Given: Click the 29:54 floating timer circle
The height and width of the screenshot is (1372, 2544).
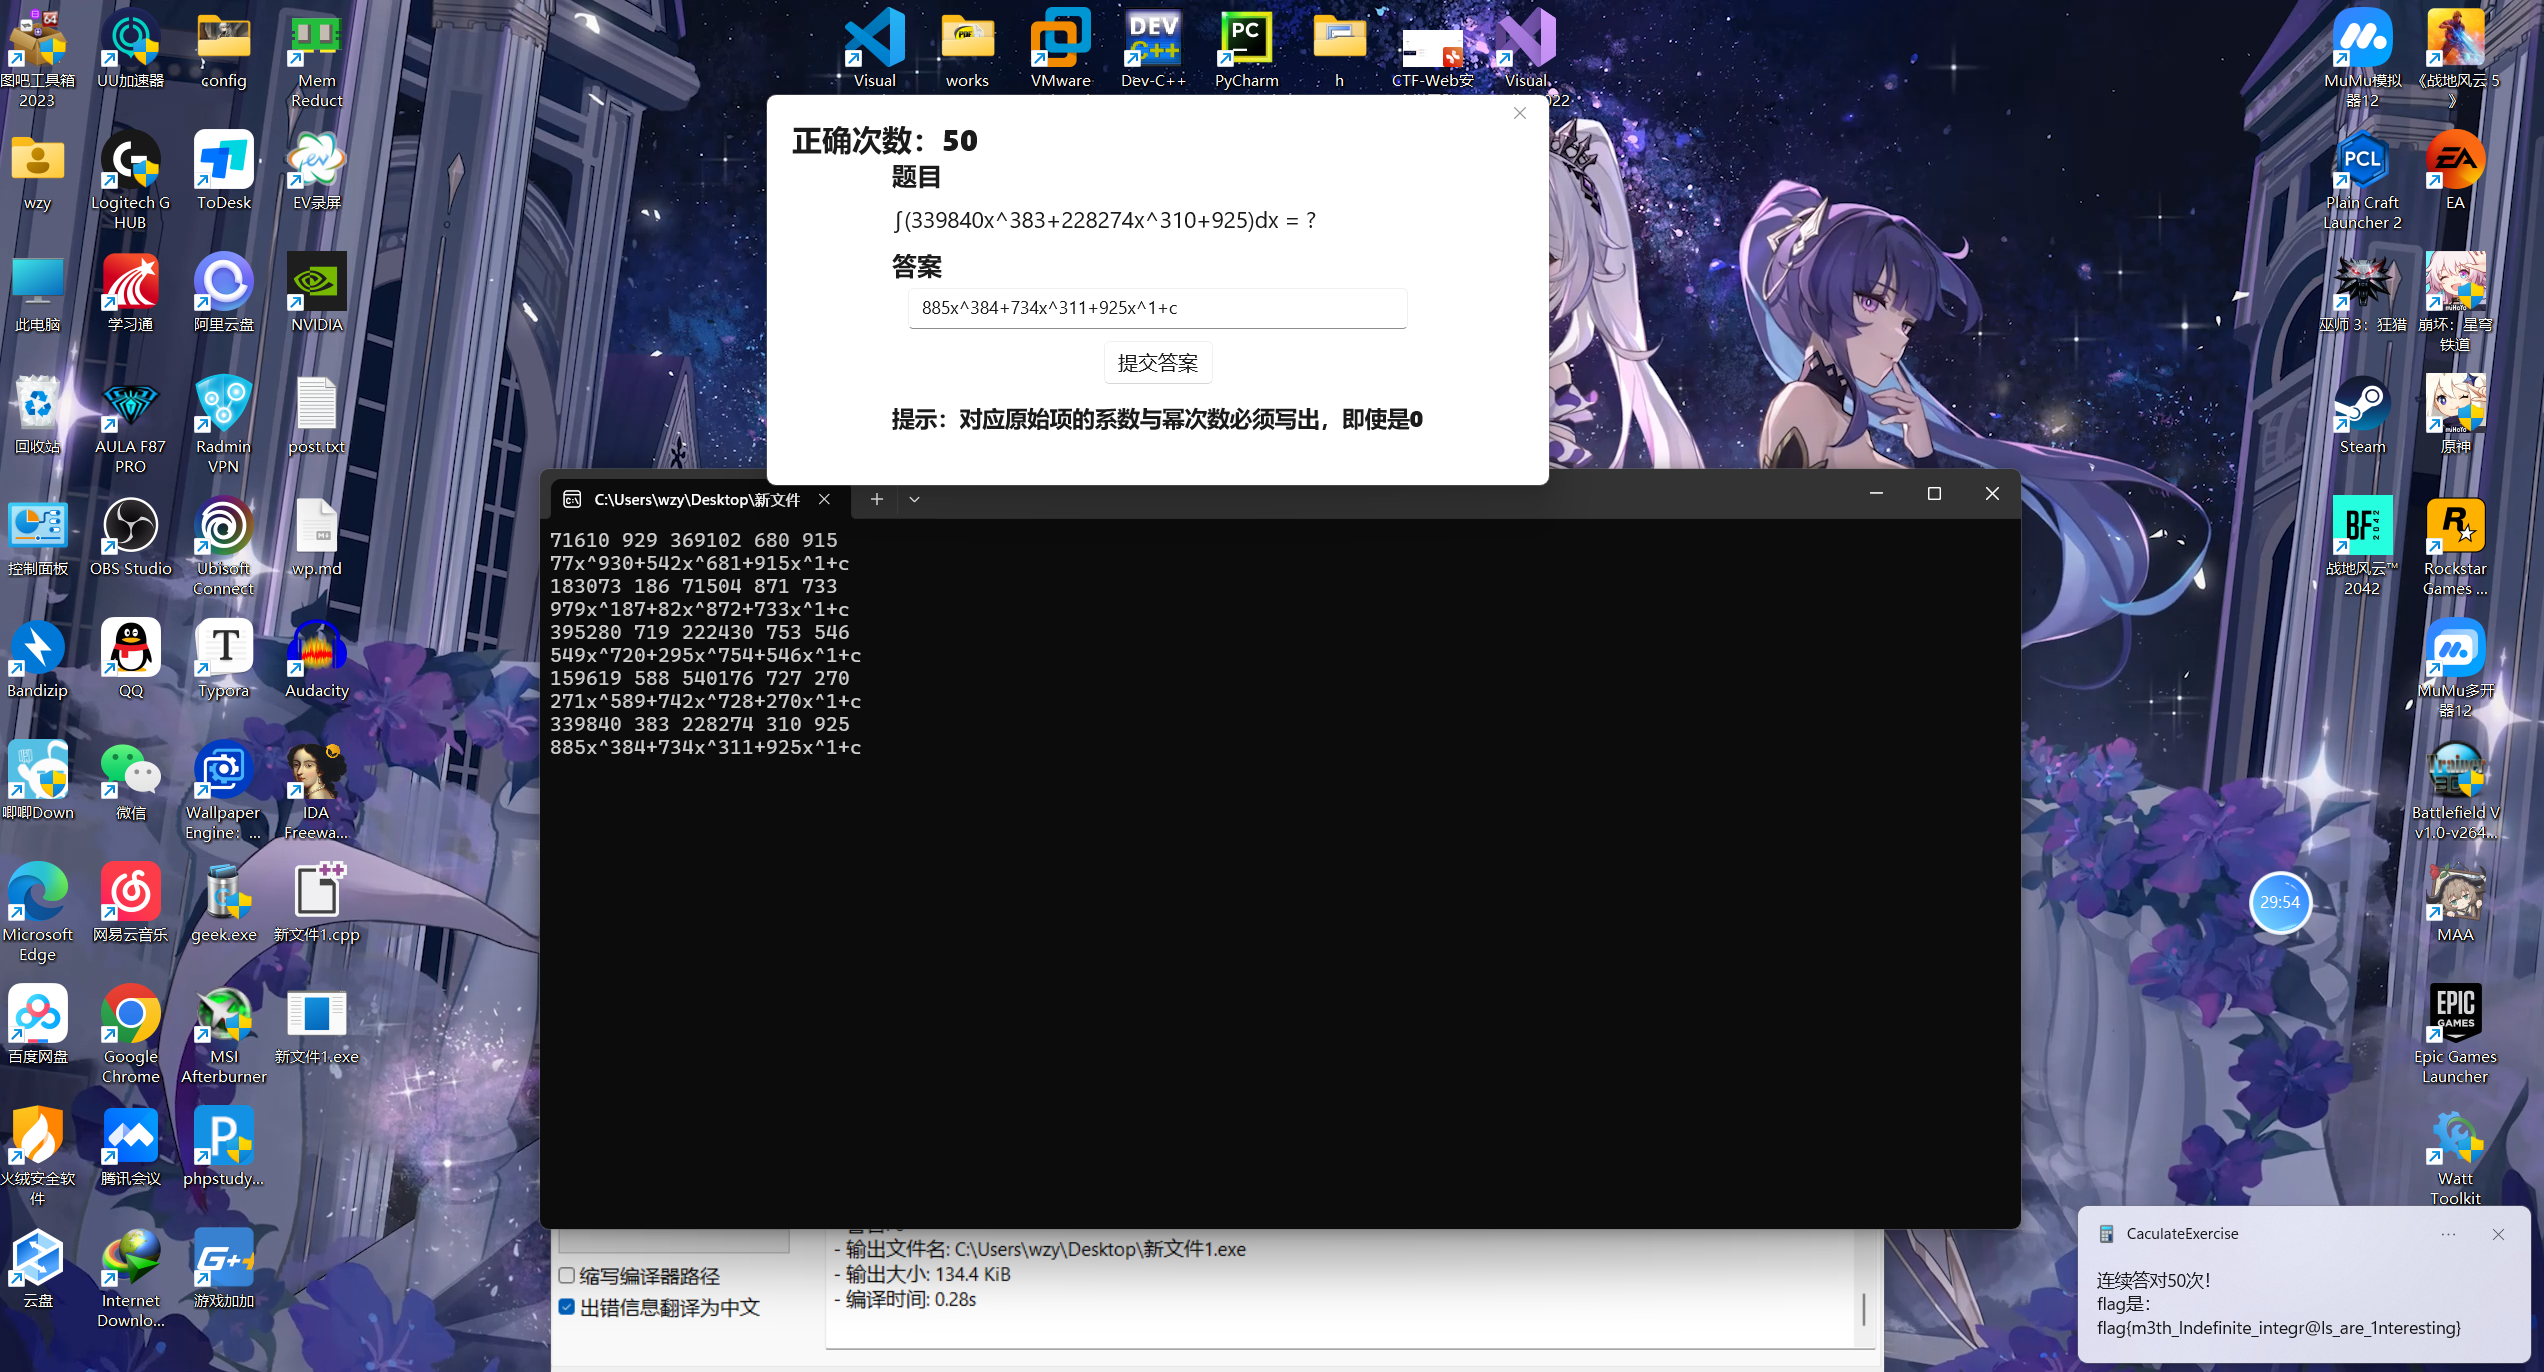Looking at the screenshot, I should 2279,902.
